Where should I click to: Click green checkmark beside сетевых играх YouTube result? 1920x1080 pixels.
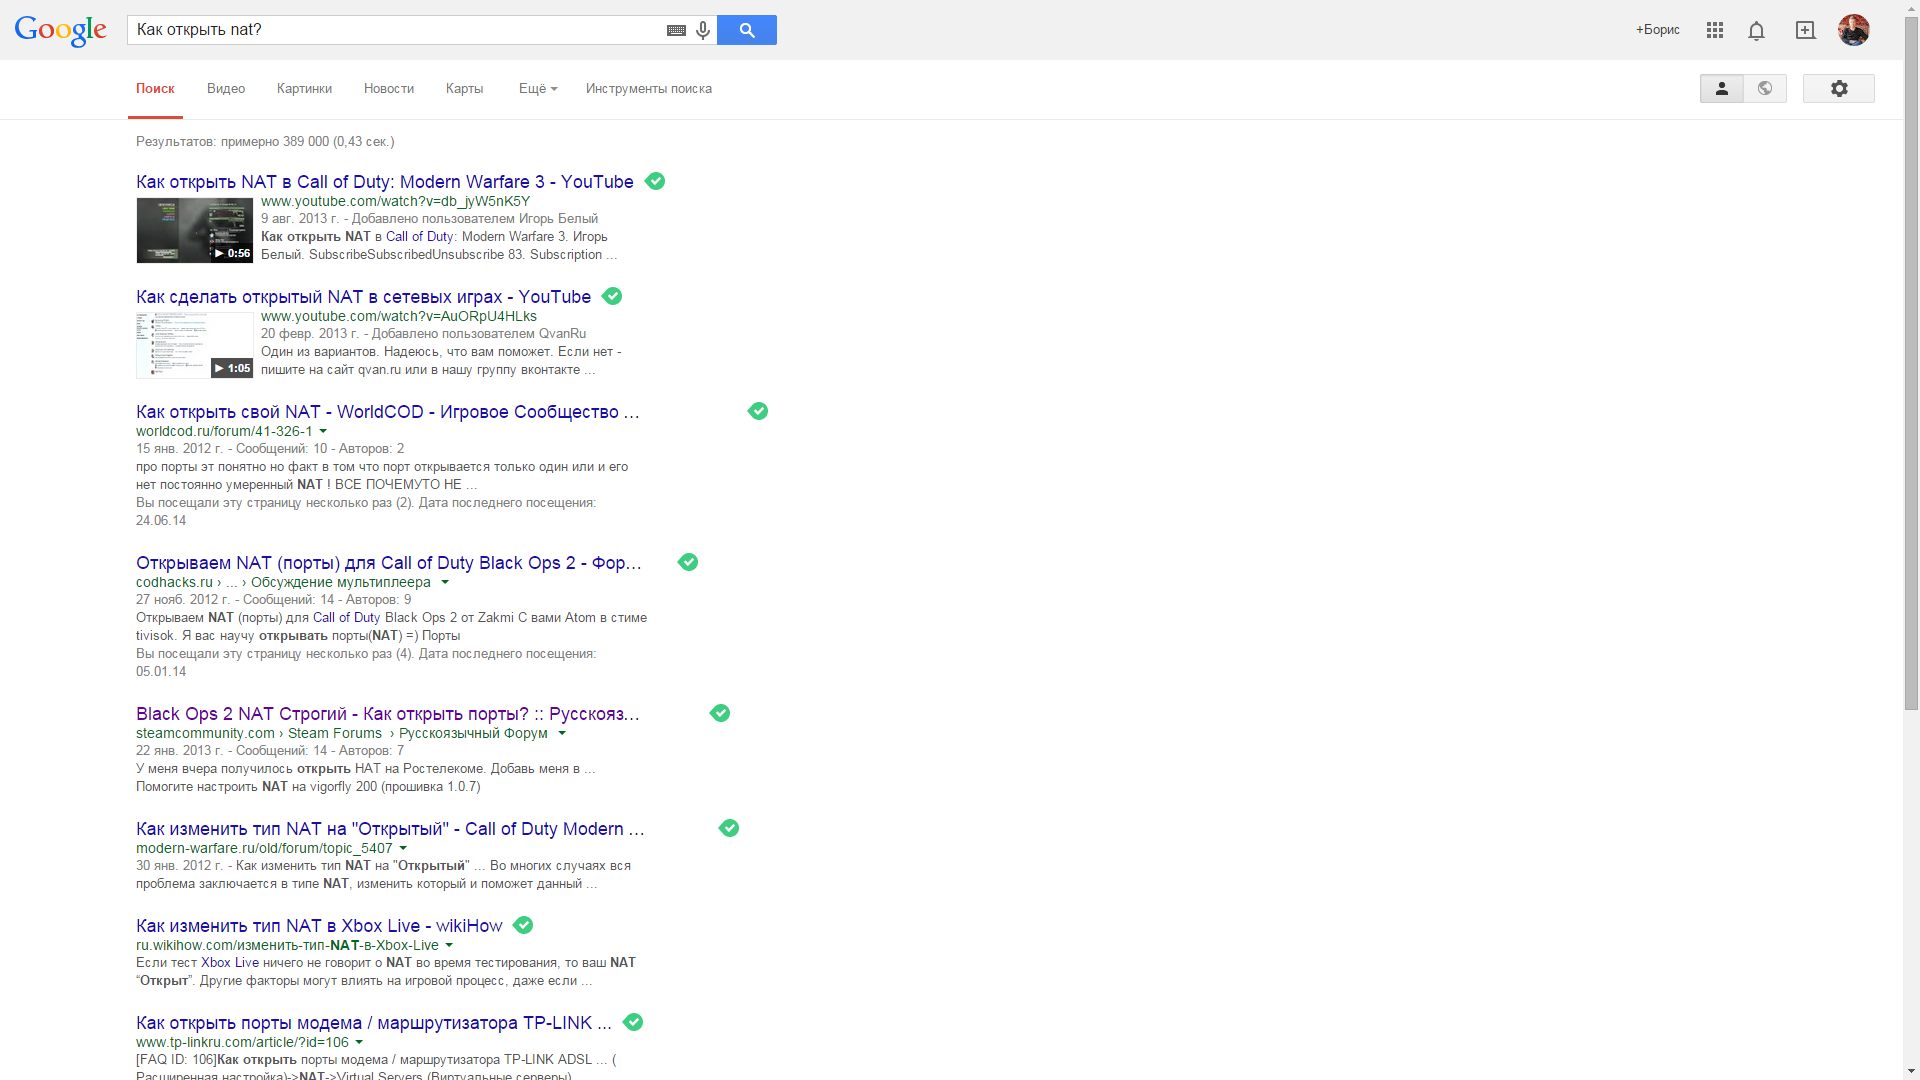click(612, 296)
